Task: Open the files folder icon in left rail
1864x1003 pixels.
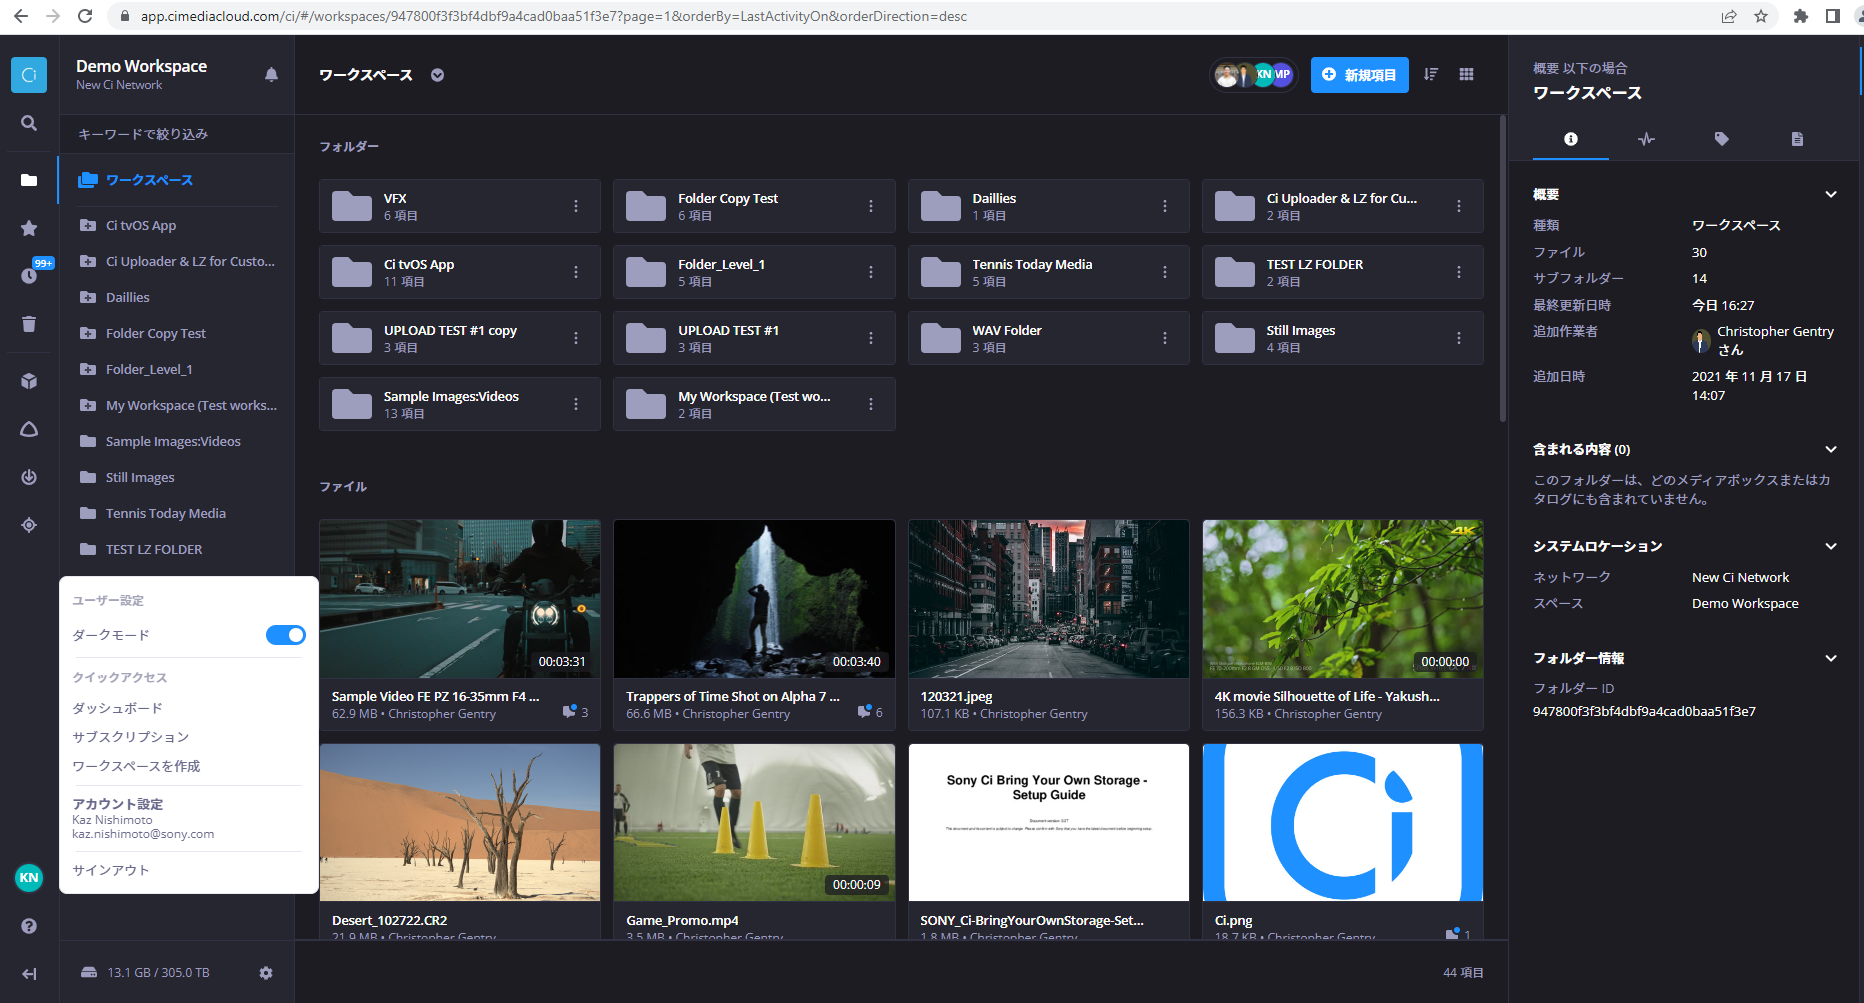Action: [x=29, y=180]
